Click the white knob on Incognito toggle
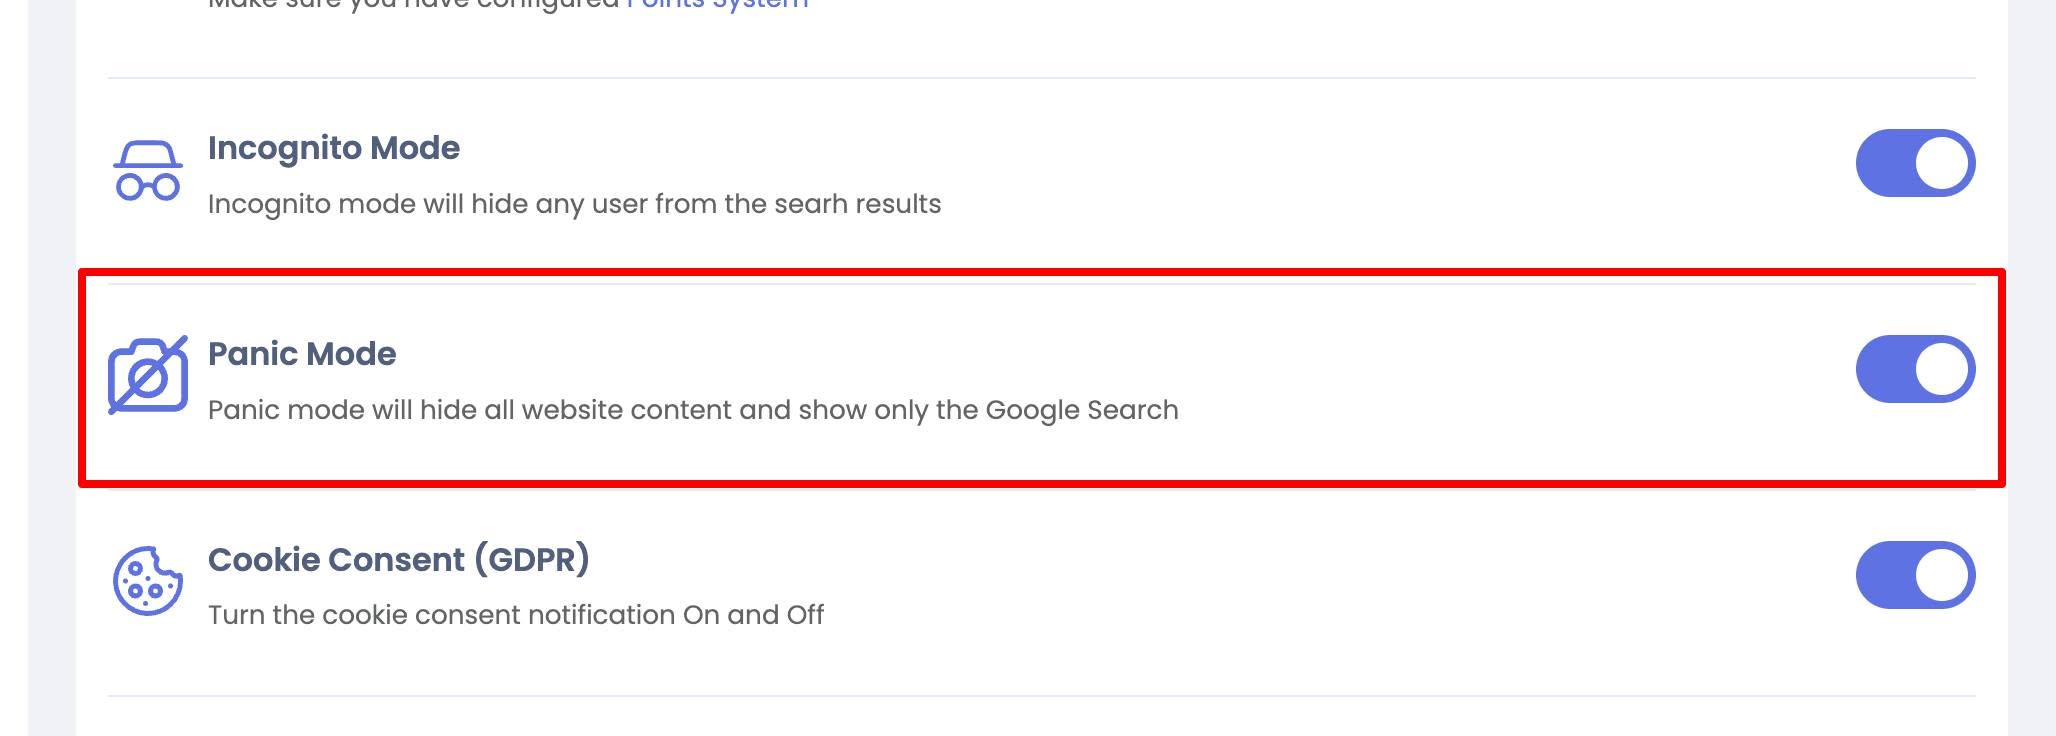 [1942, 163]
